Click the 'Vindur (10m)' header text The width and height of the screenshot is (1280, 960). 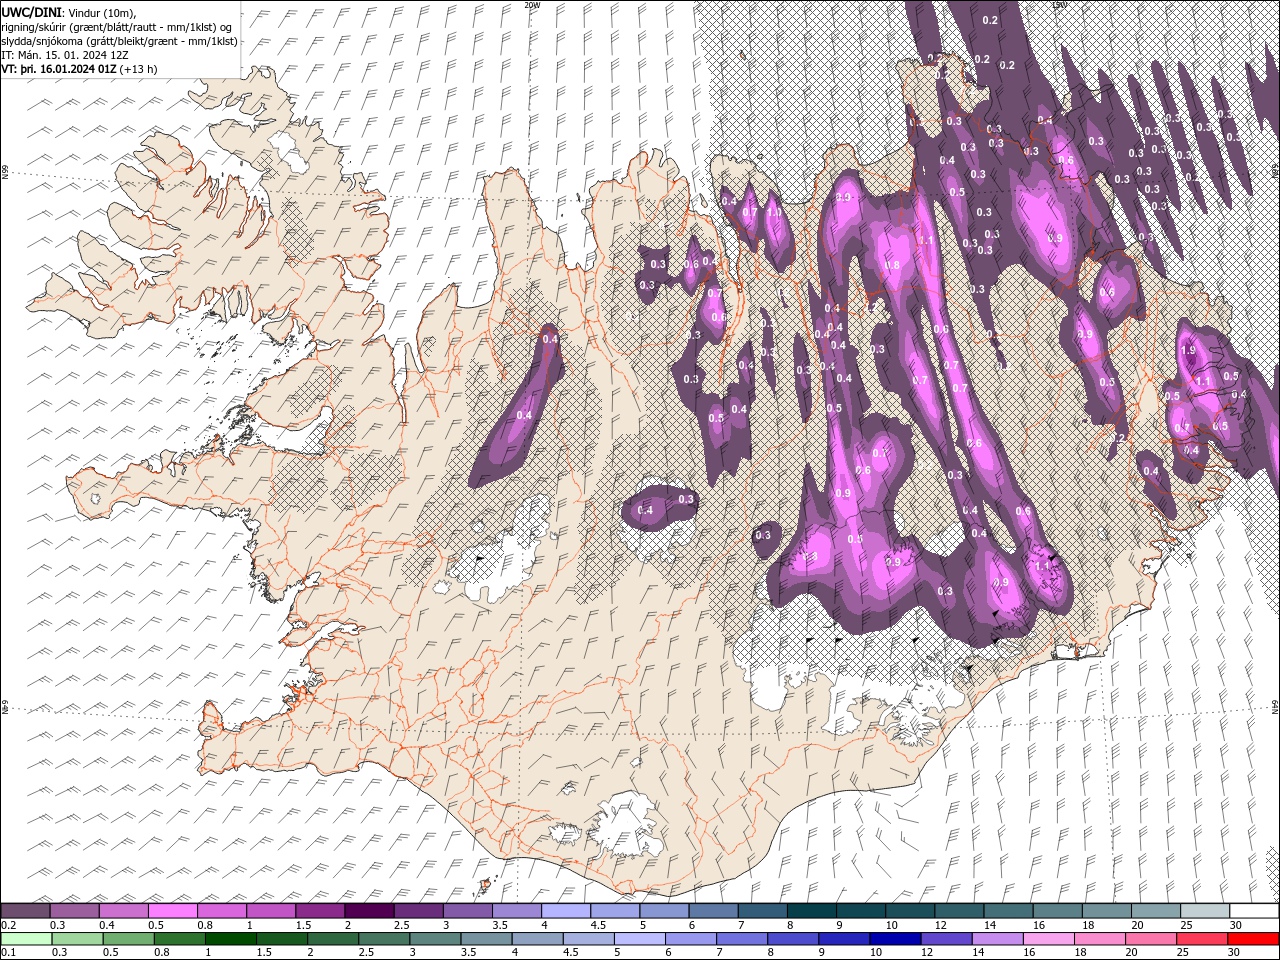click(x=101, y=12)
